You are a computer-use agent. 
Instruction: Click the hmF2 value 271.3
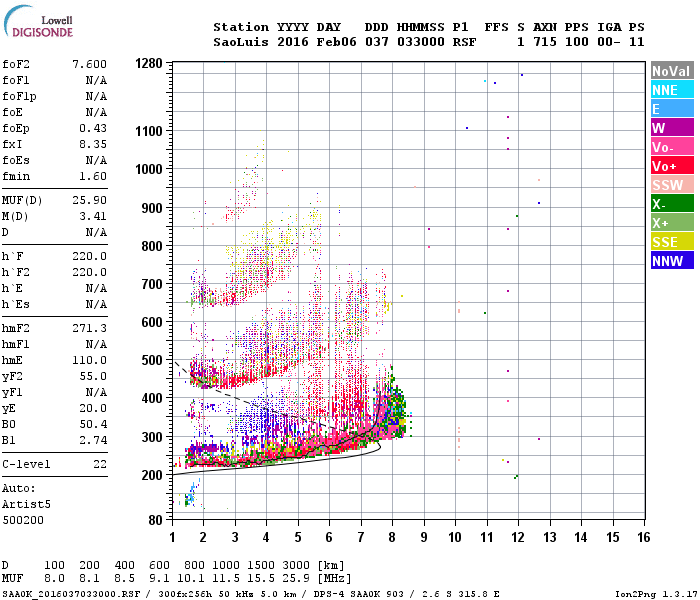(89, 328)
